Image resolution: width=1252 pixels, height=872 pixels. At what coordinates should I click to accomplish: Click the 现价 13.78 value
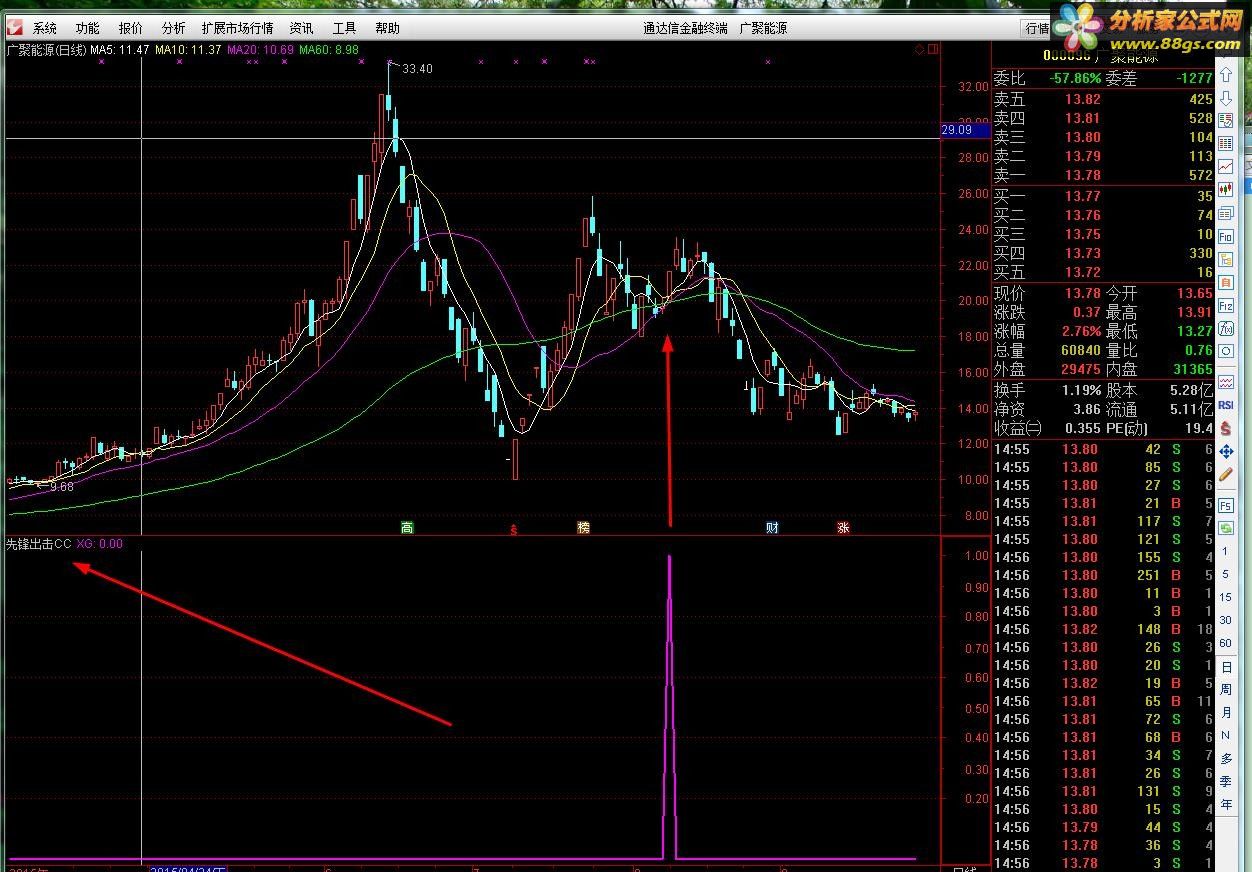tap(1082, 293)
